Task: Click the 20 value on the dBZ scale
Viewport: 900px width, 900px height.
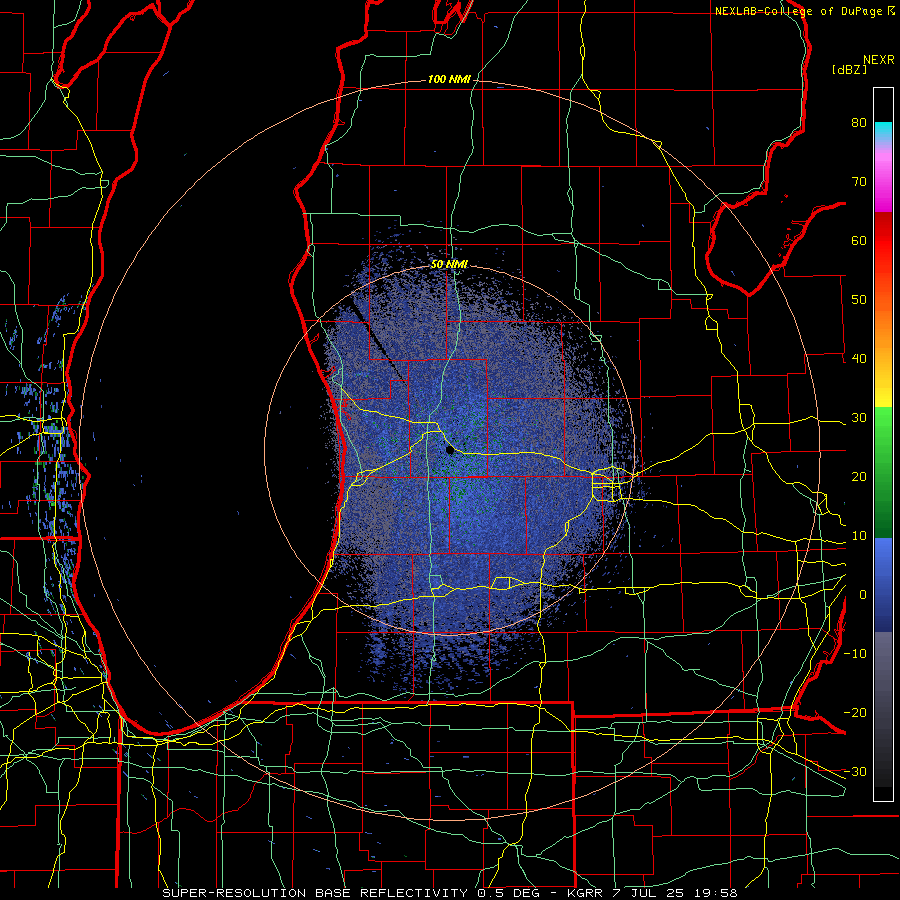Action: (x=859, y=477)
